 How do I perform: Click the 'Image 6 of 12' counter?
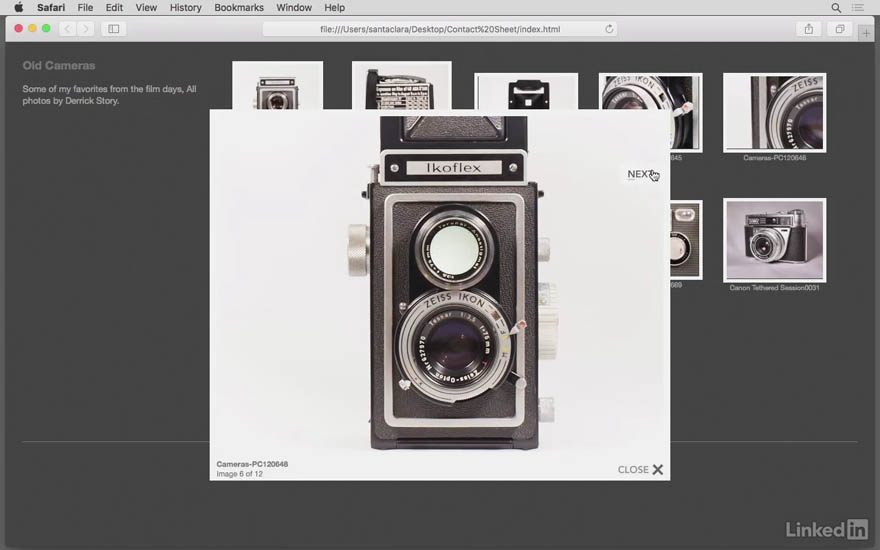(x=240, y=474)
